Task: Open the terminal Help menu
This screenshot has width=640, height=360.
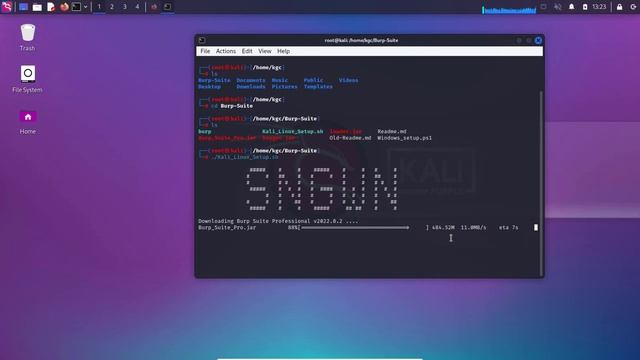Action: click(x=283, y=51)
